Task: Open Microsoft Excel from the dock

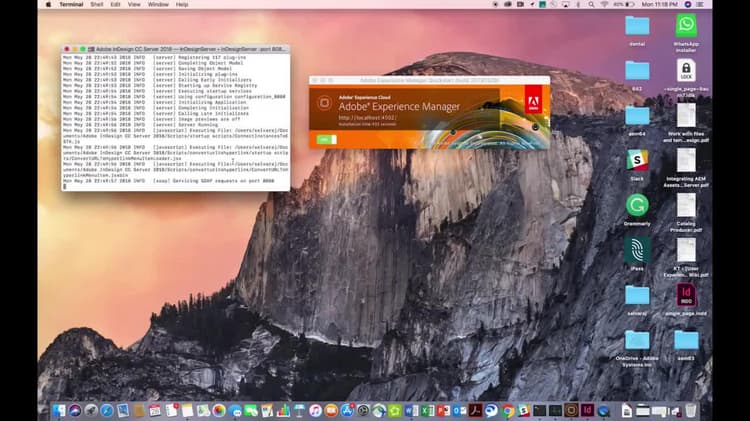Action: [x=428, y=410]
